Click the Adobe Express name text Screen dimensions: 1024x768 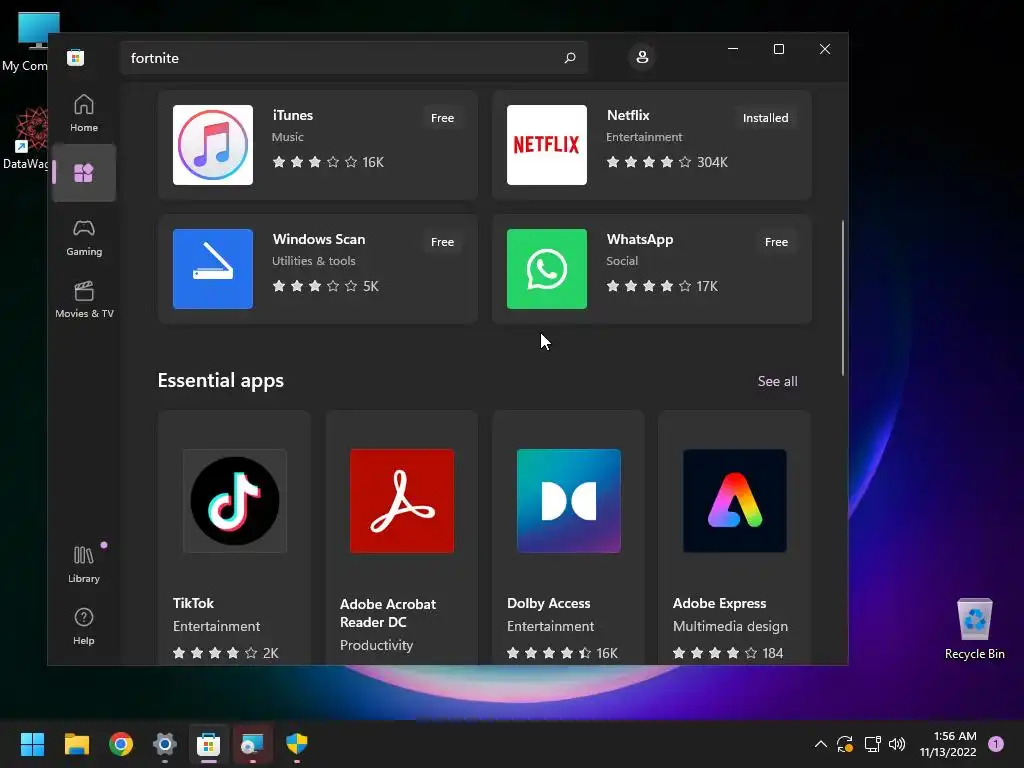pos(719,603)
